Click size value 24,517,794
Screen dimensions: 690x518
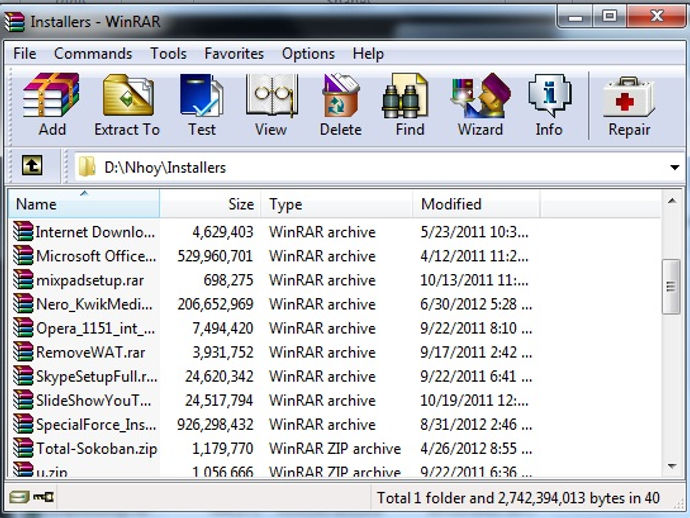pyautogui.click(x=219, y=400)
